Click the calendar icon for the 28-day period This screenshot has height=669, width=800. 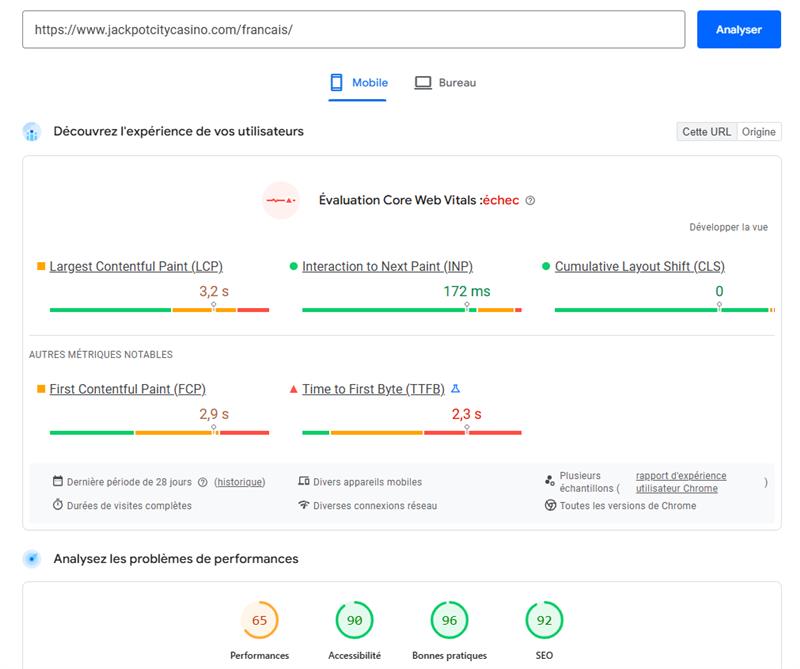[58, 481]
